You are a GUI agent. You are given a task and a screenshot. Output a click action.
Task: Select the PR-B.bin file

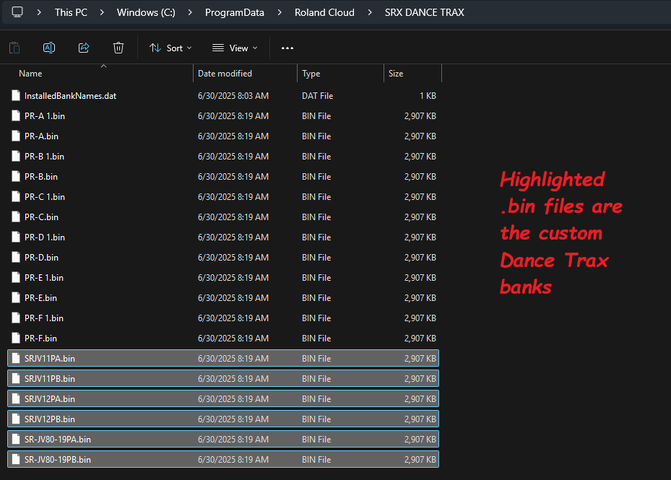click(x=223, y=176)
